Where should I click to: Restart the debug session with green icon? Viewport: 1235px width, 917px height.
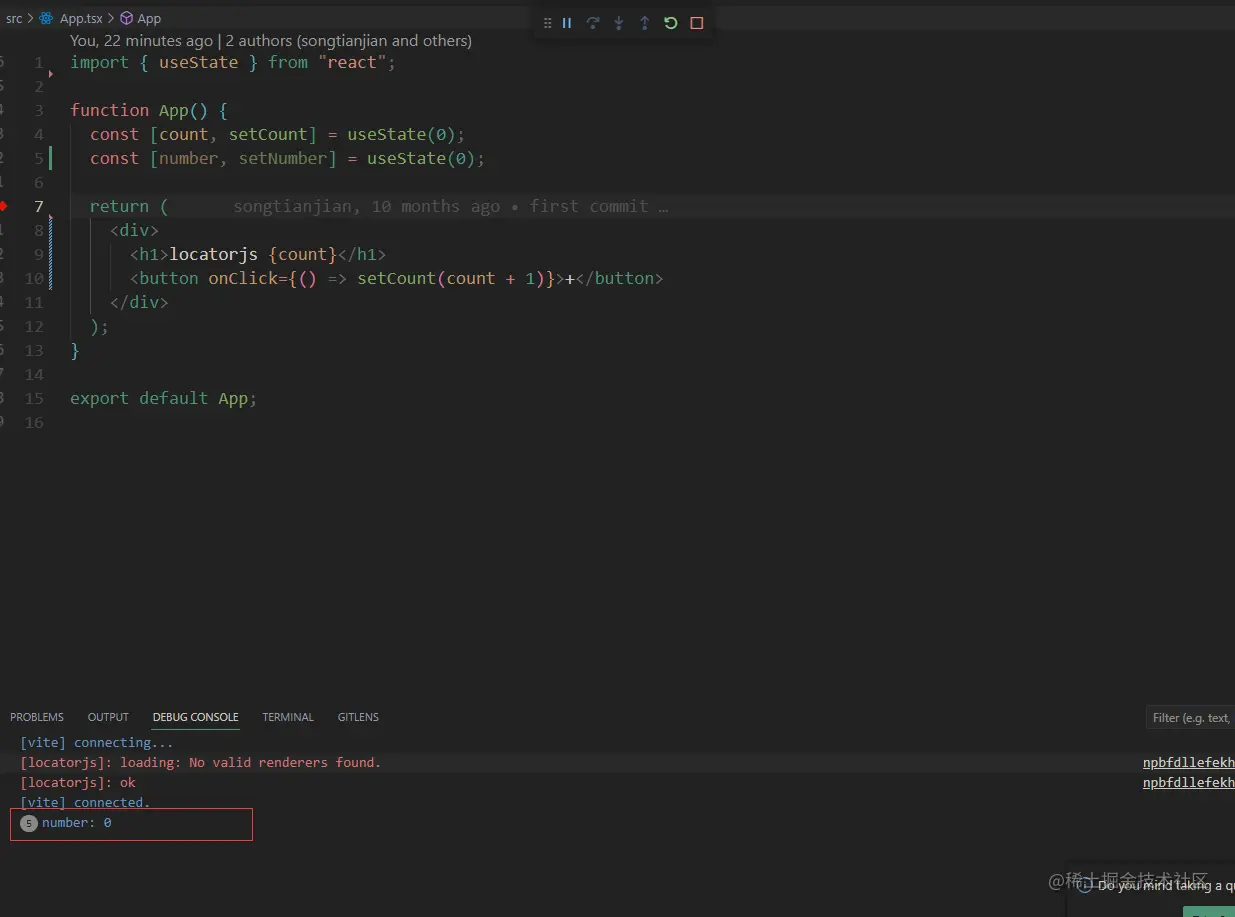pyautogui.click(x=671, y=23)
